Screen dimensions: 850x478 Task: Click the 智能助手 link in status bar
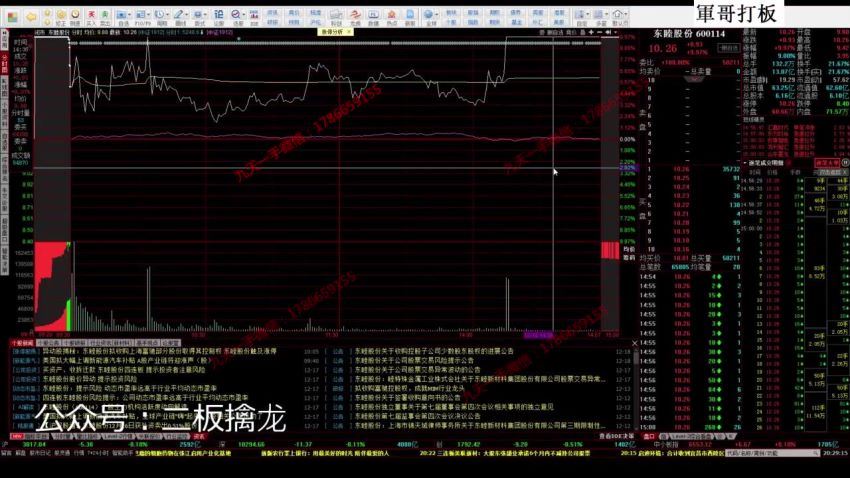point(122,453)
